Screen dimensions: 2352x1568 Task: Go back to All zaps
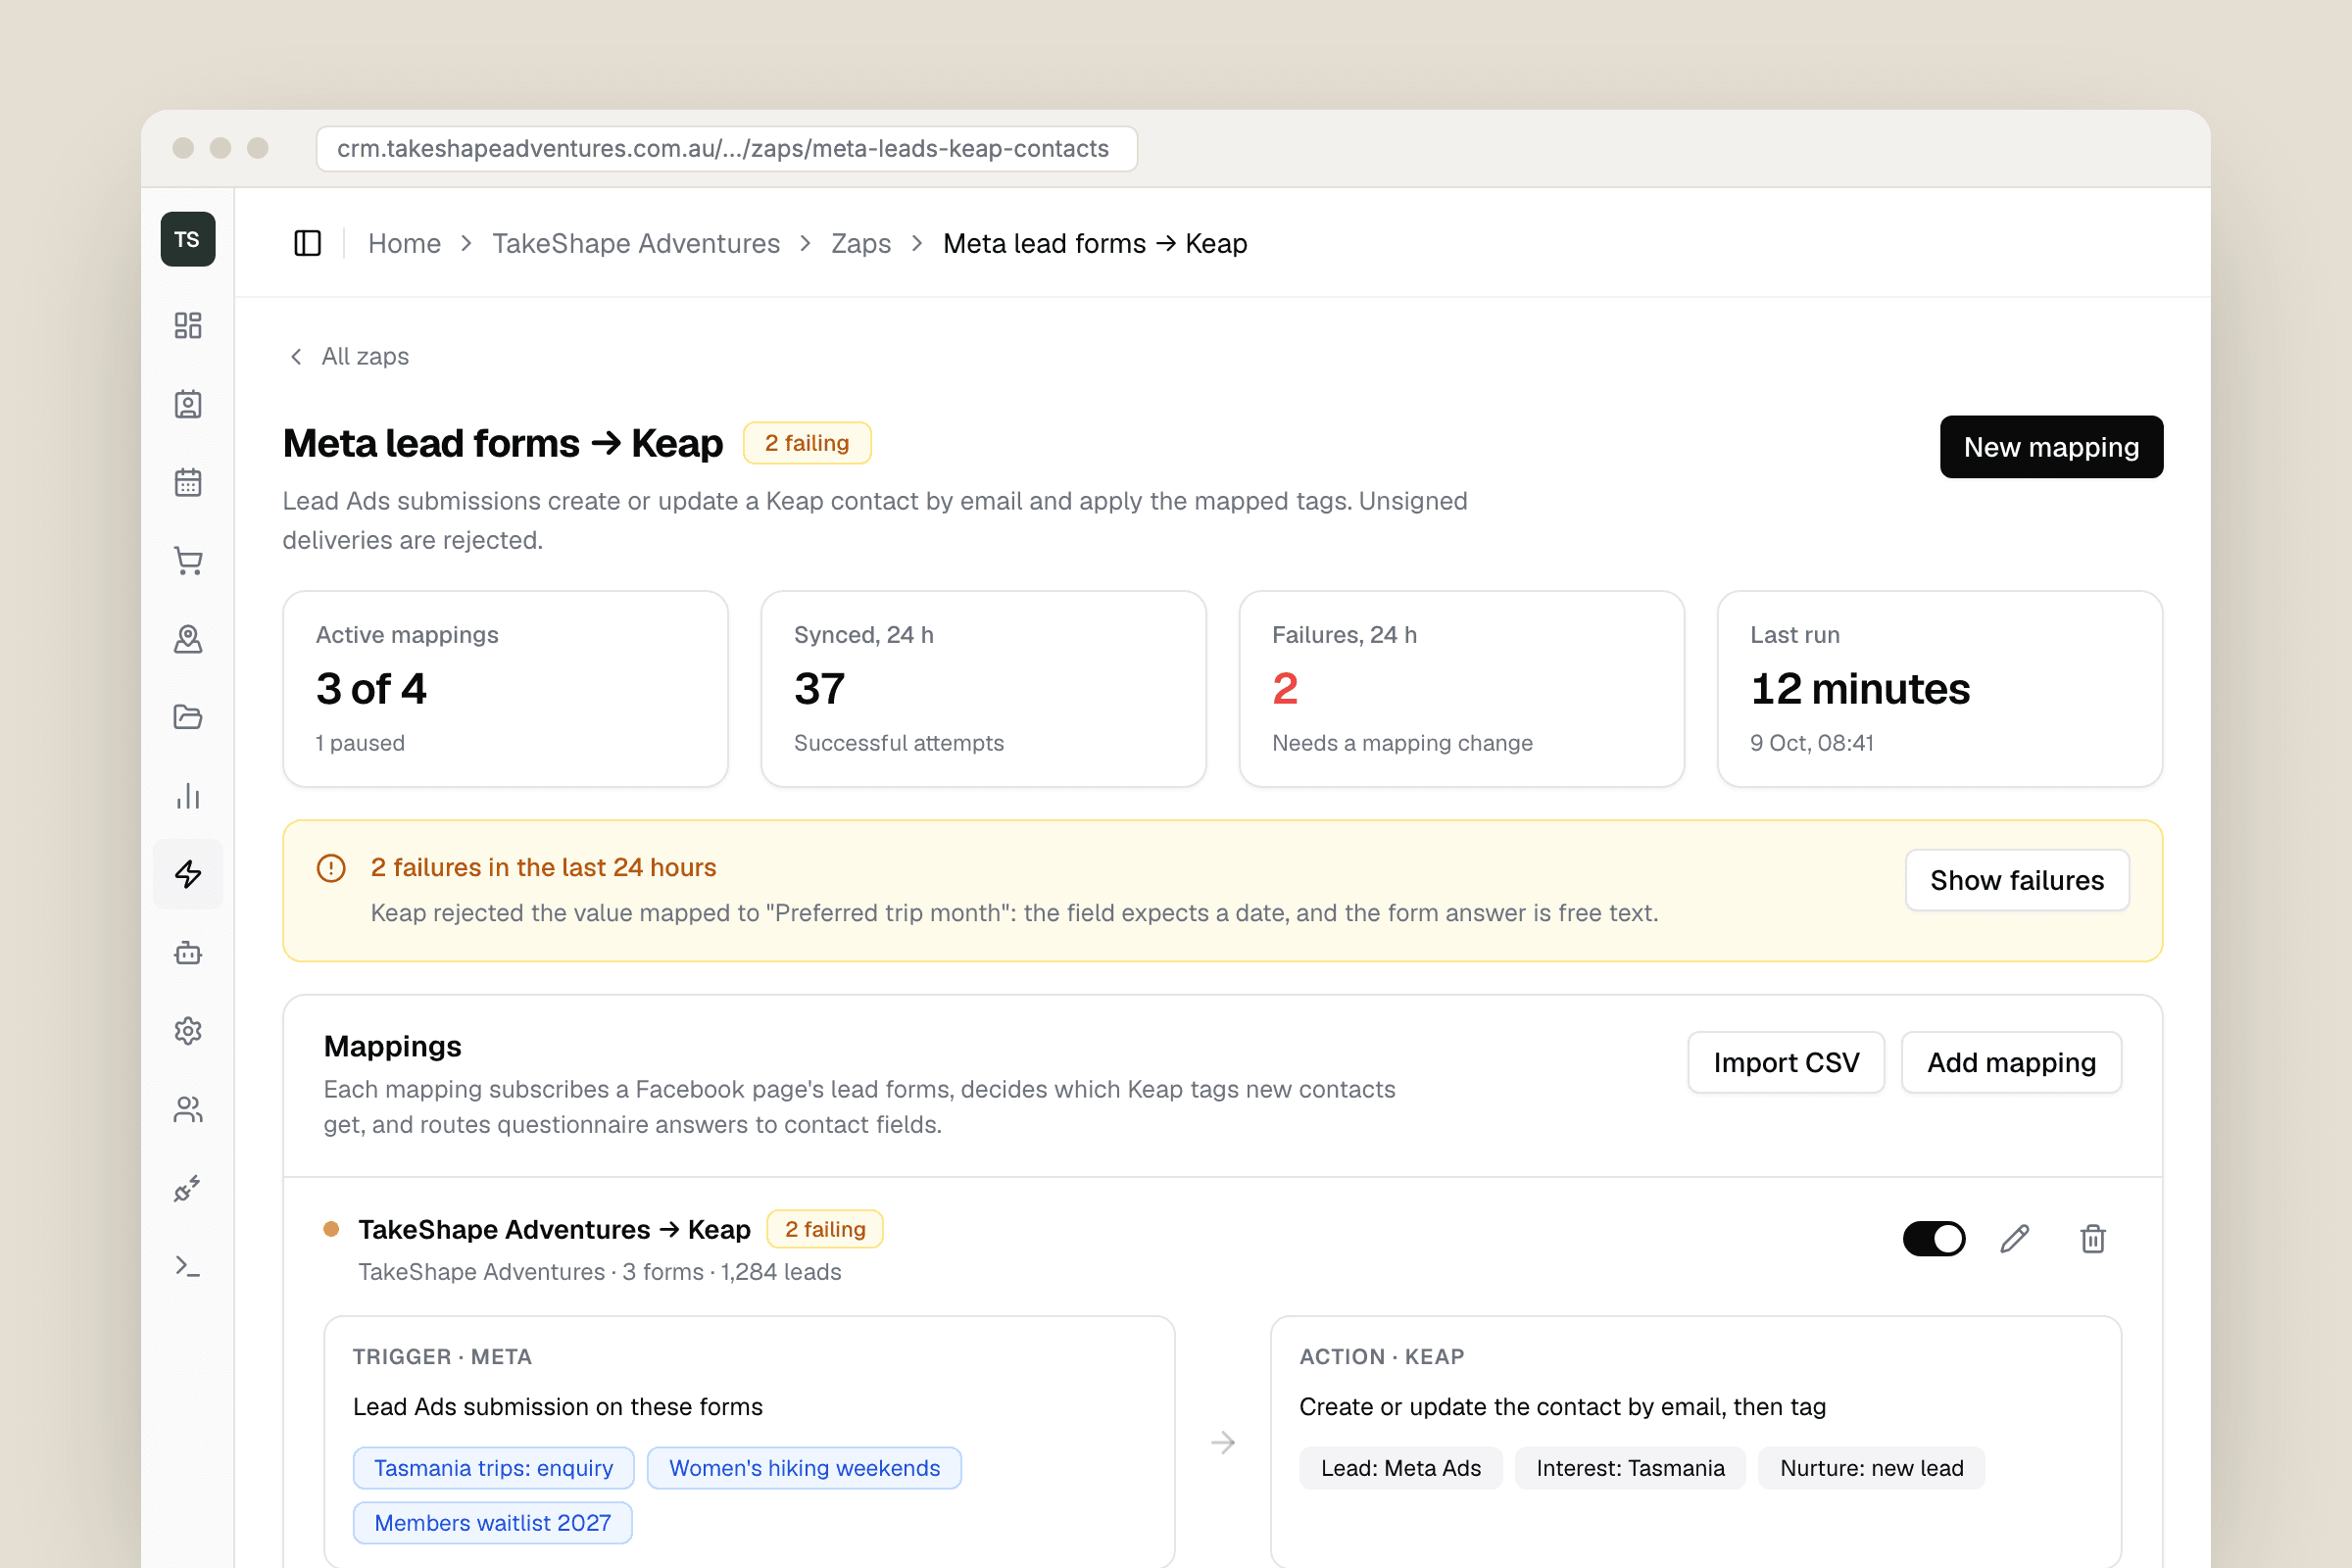click(349, 356)
